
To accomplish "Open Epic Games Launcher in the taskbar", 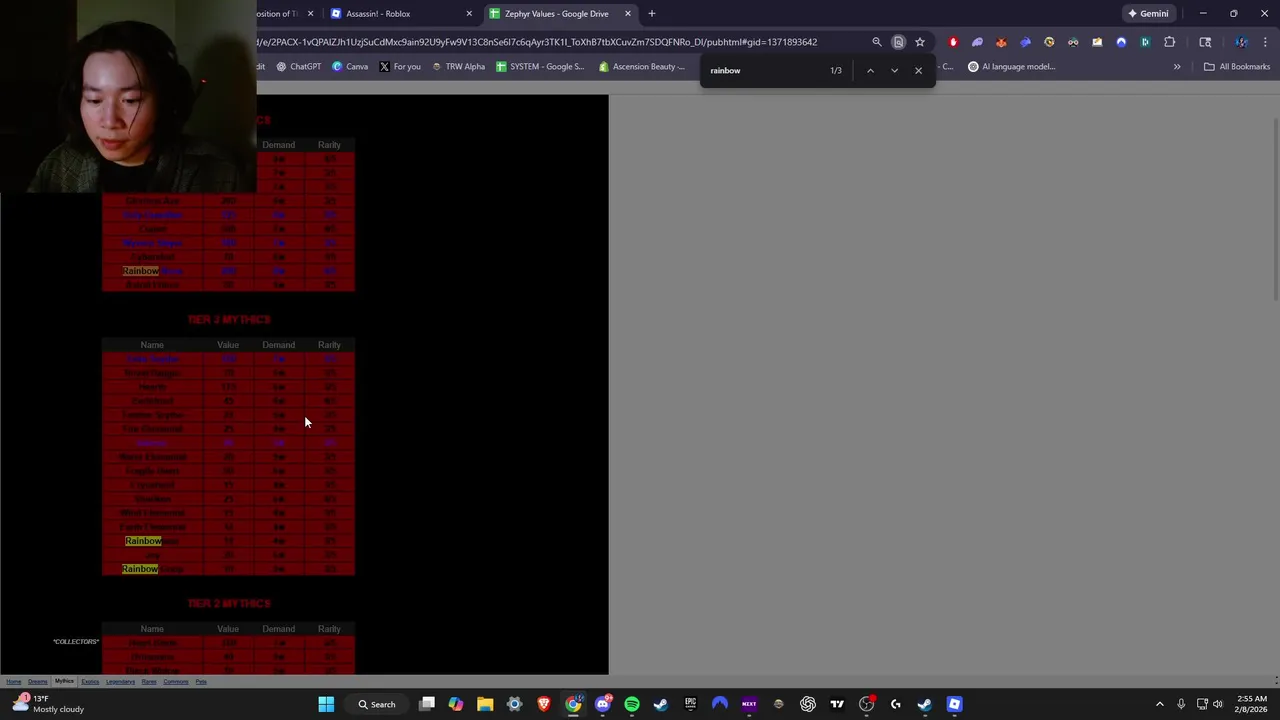I will [x=690, y=704].
